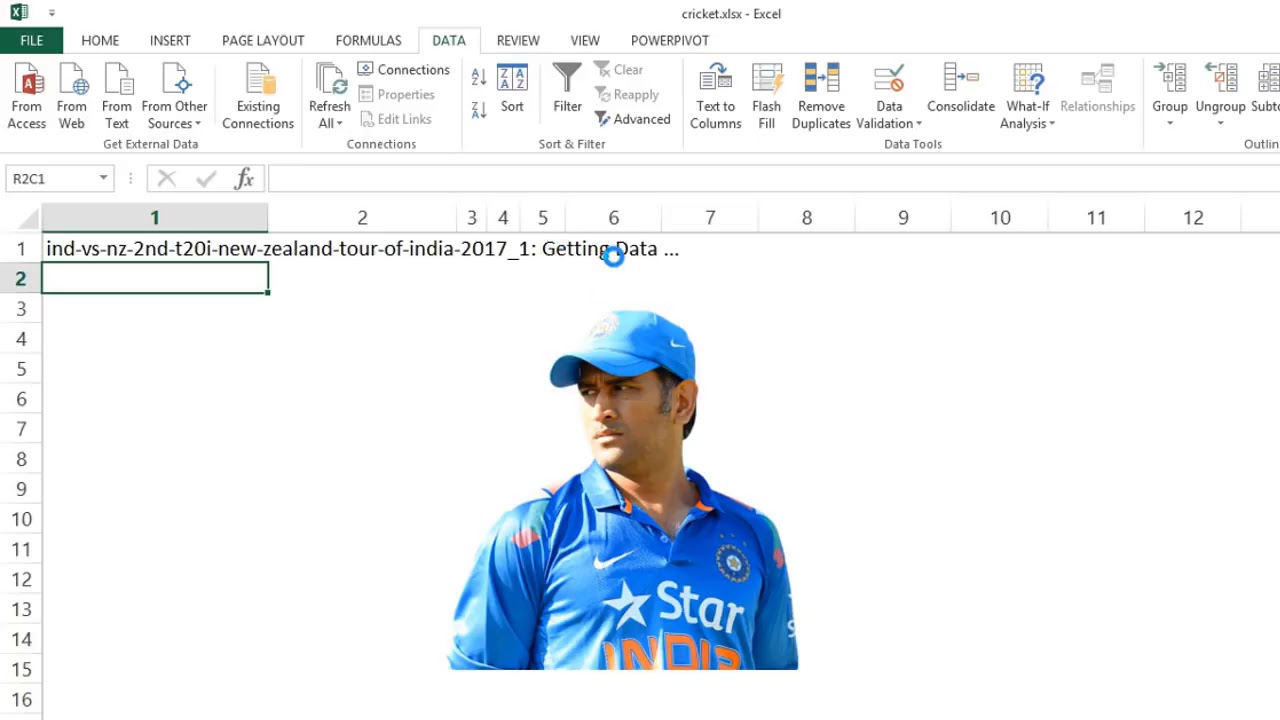The width and height of the screenshot is (1280, 720).
Task: Switch to the POWERPIVOT tab
Action: pyautogui.click(x=670, y=40)
